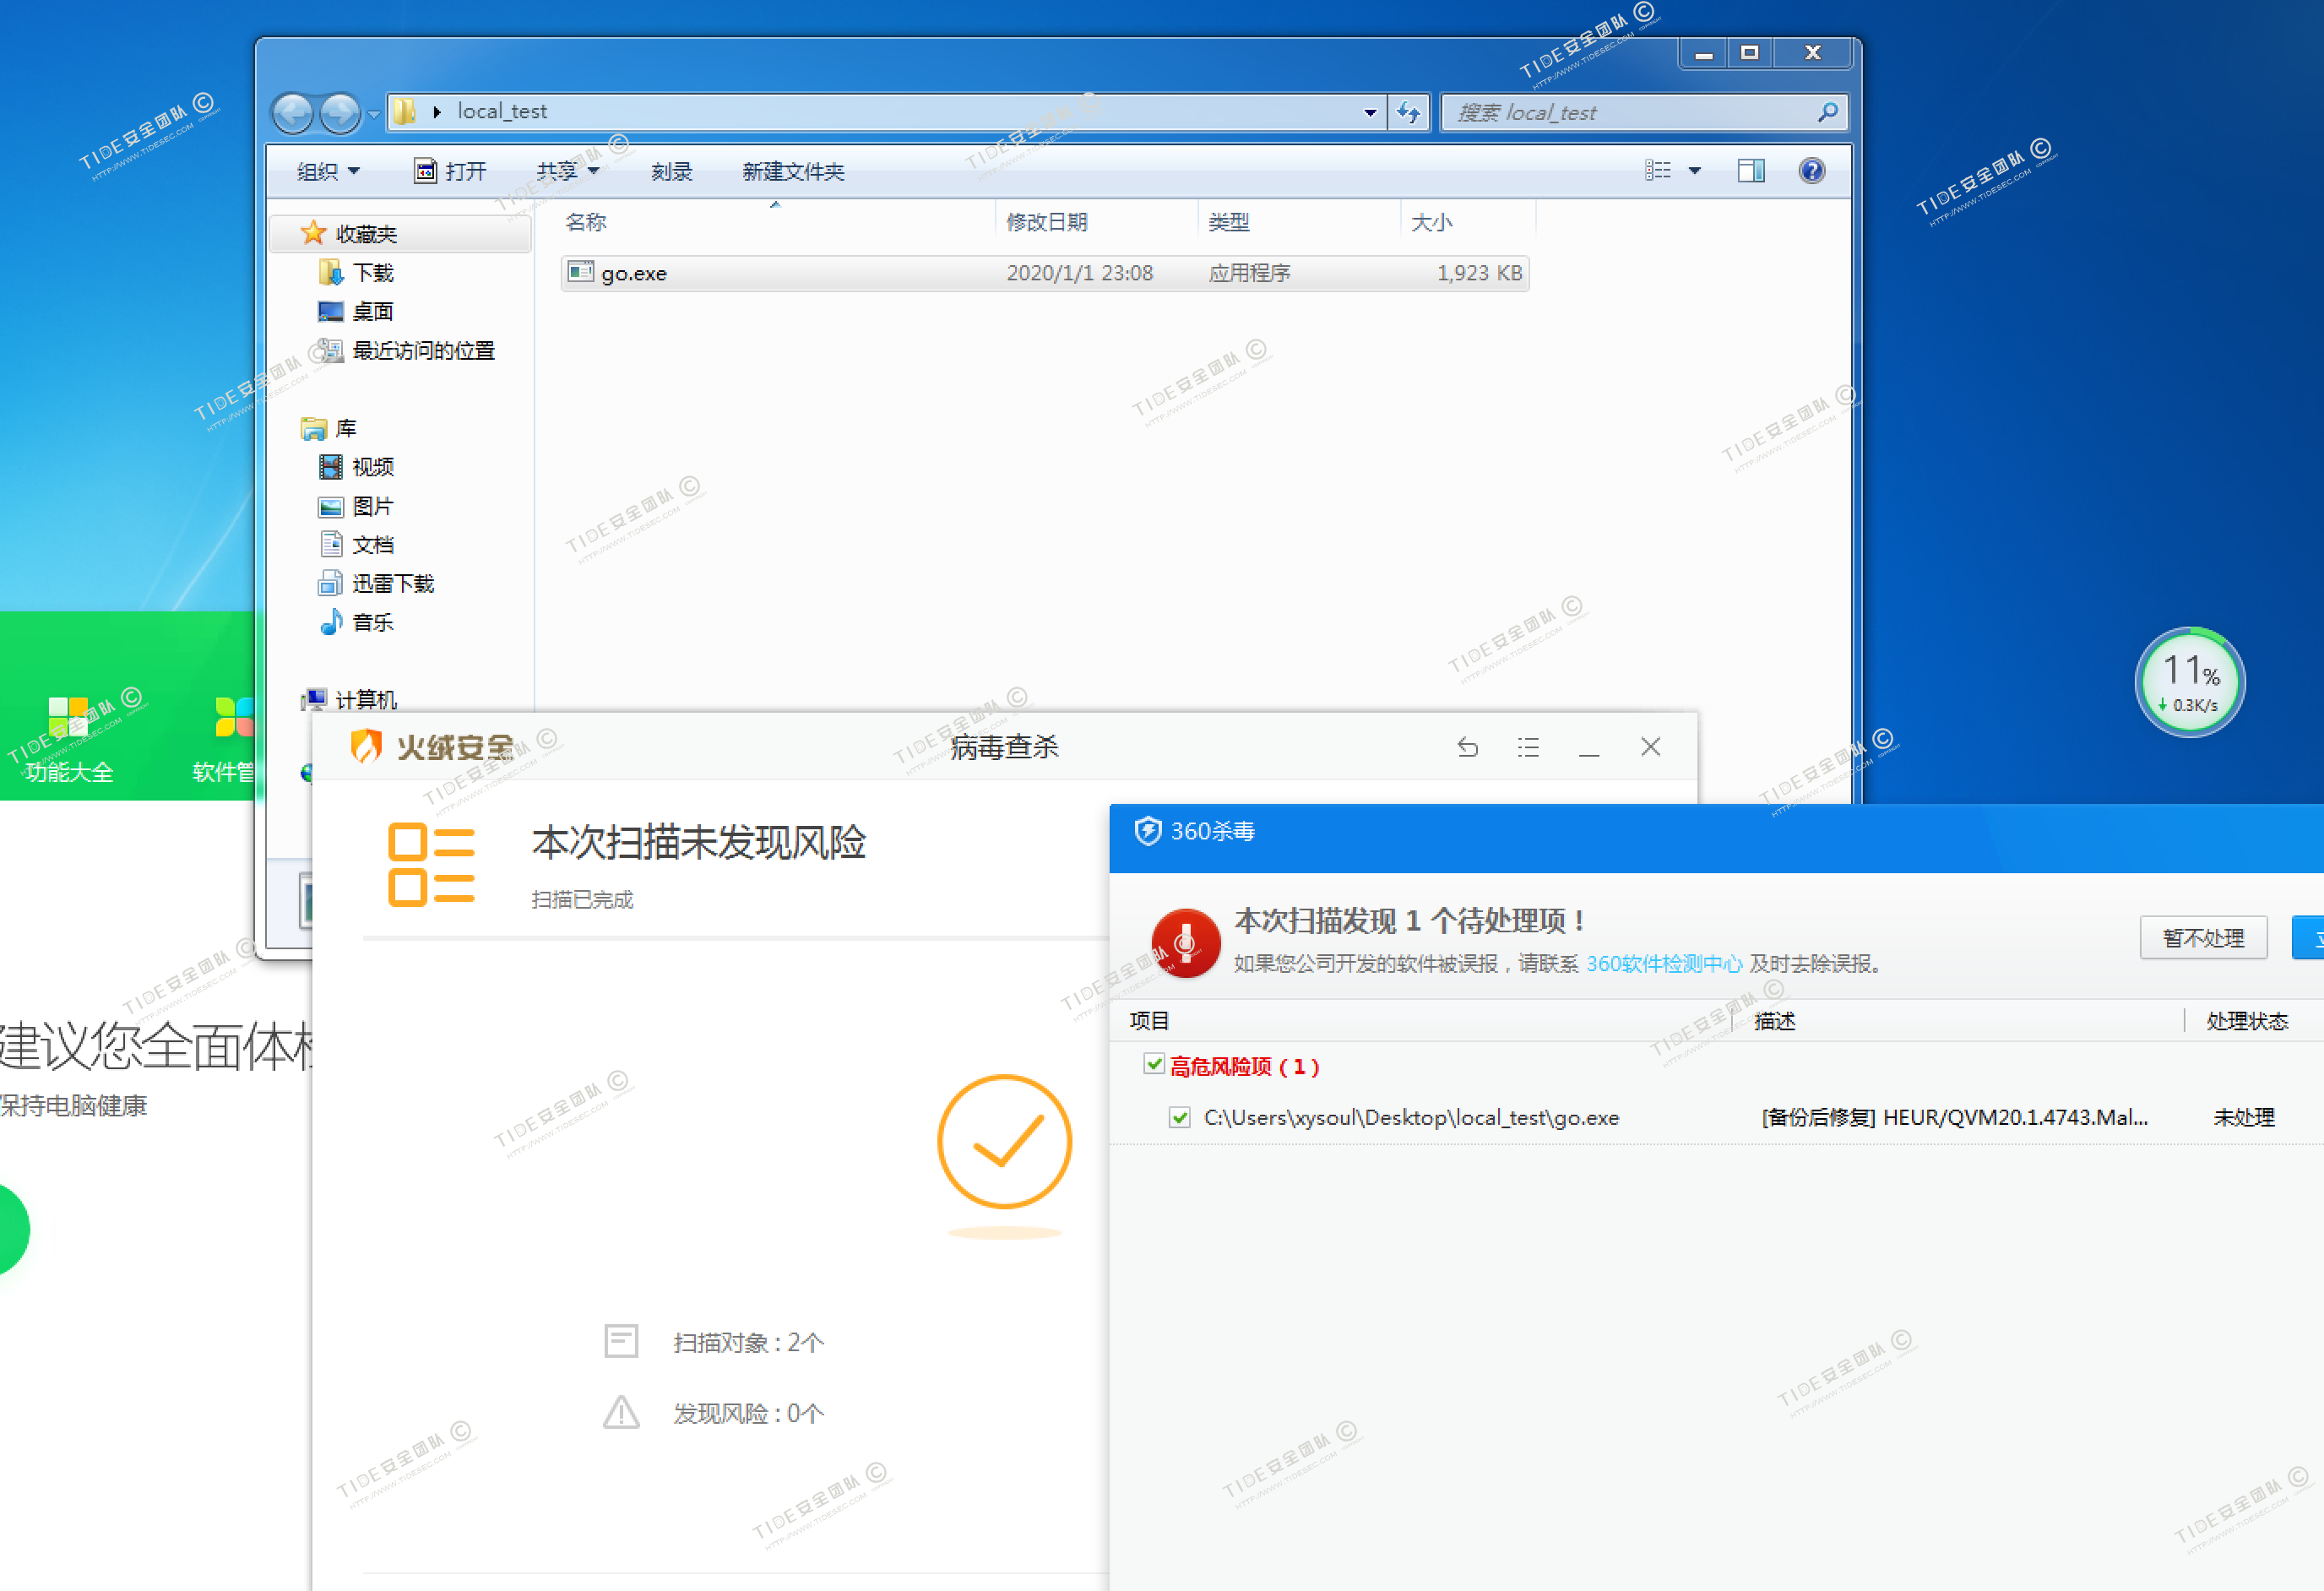Select the go.exe file
Screen dimensions: 2324x1591
pos(634,273)
